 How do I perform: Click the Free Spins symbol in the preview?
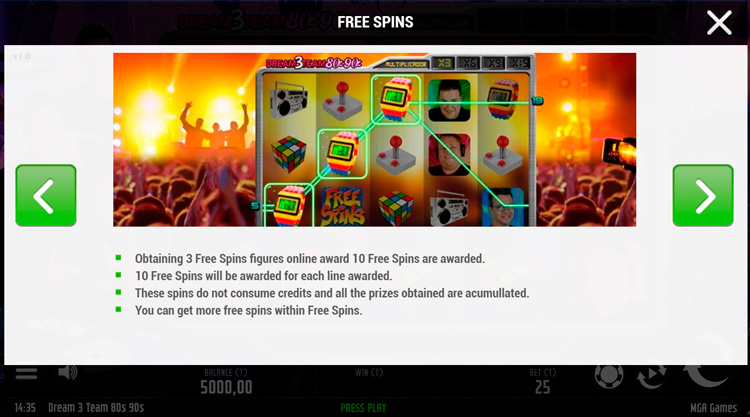(343, 206)
